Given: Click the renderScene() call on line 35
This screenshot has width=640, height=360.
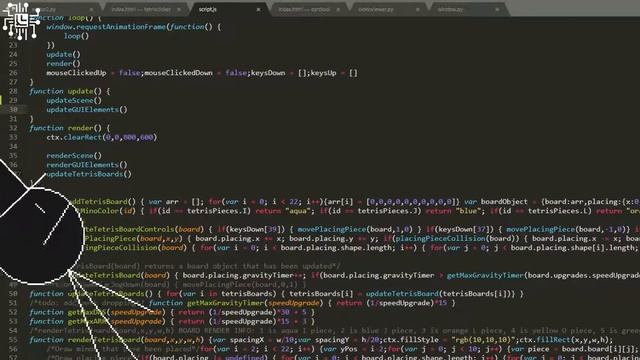Looking at the screenshot, I should 74,156.
